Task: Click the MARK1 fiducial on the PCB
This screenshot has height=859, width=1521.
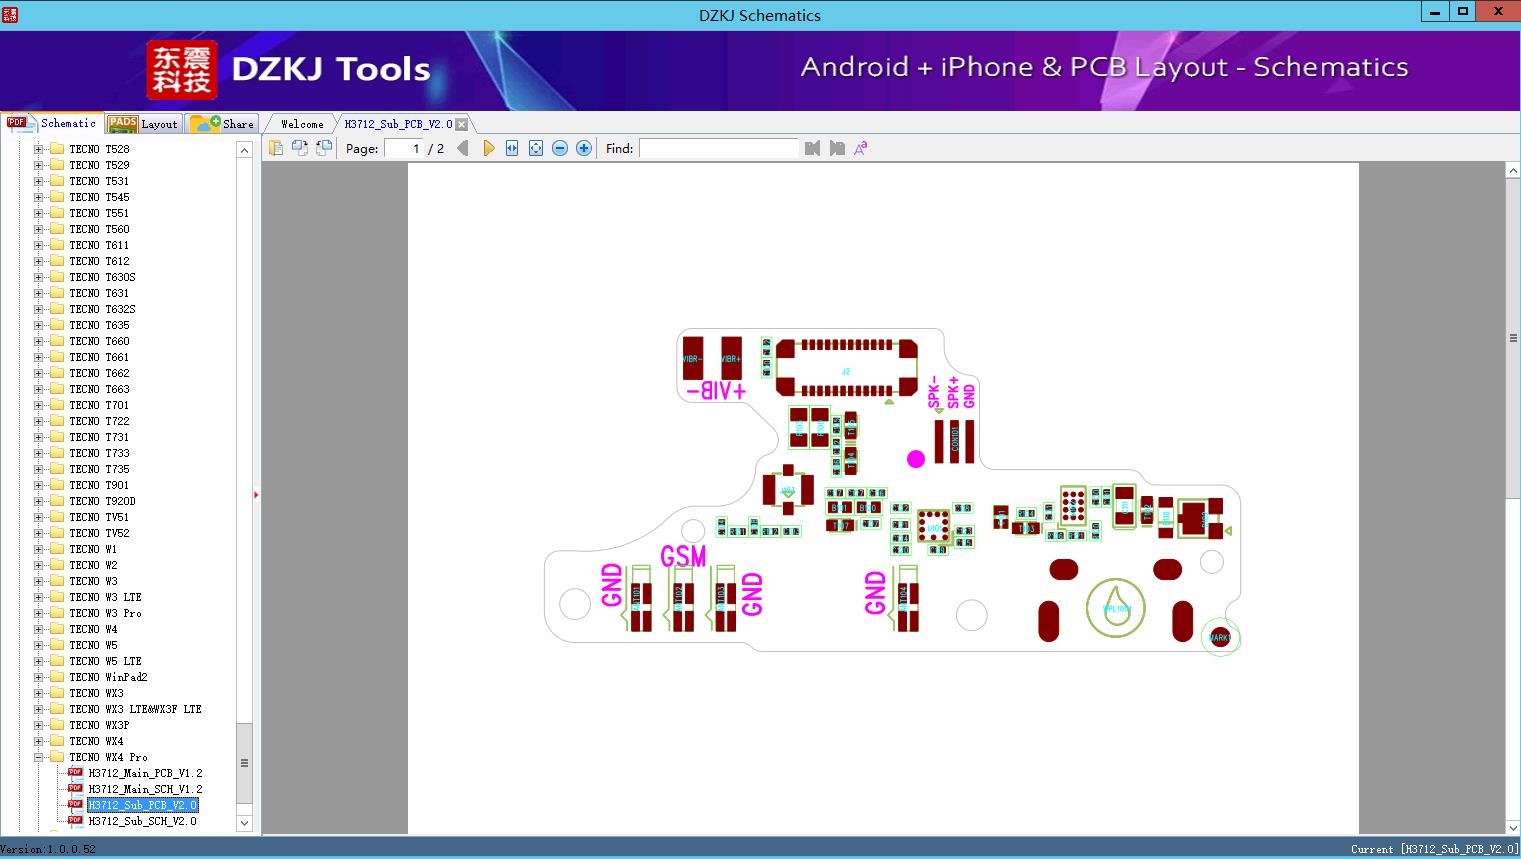Action: click(1220, 637)
